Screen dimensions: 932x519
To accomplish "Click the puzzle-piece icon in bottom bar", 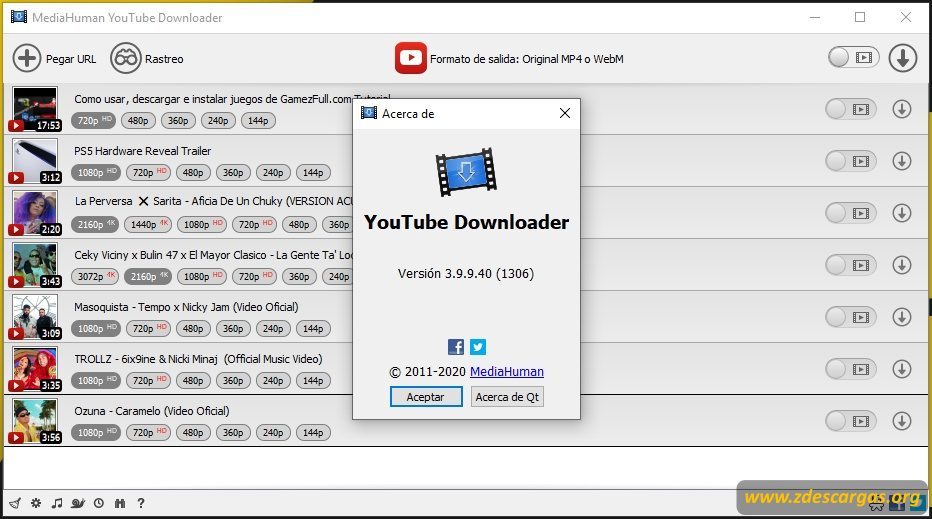I will 120,503.
